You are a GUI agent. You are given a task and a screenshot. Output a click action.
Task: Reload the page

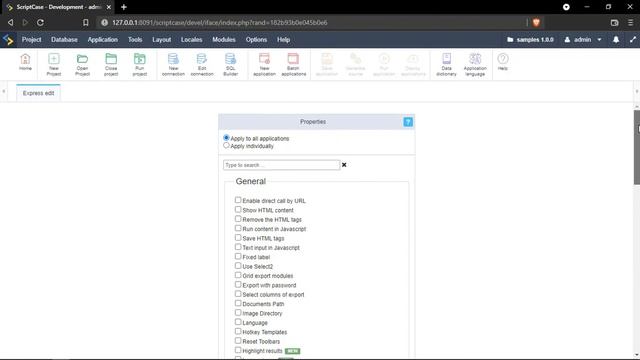click(x=40, y=22)
